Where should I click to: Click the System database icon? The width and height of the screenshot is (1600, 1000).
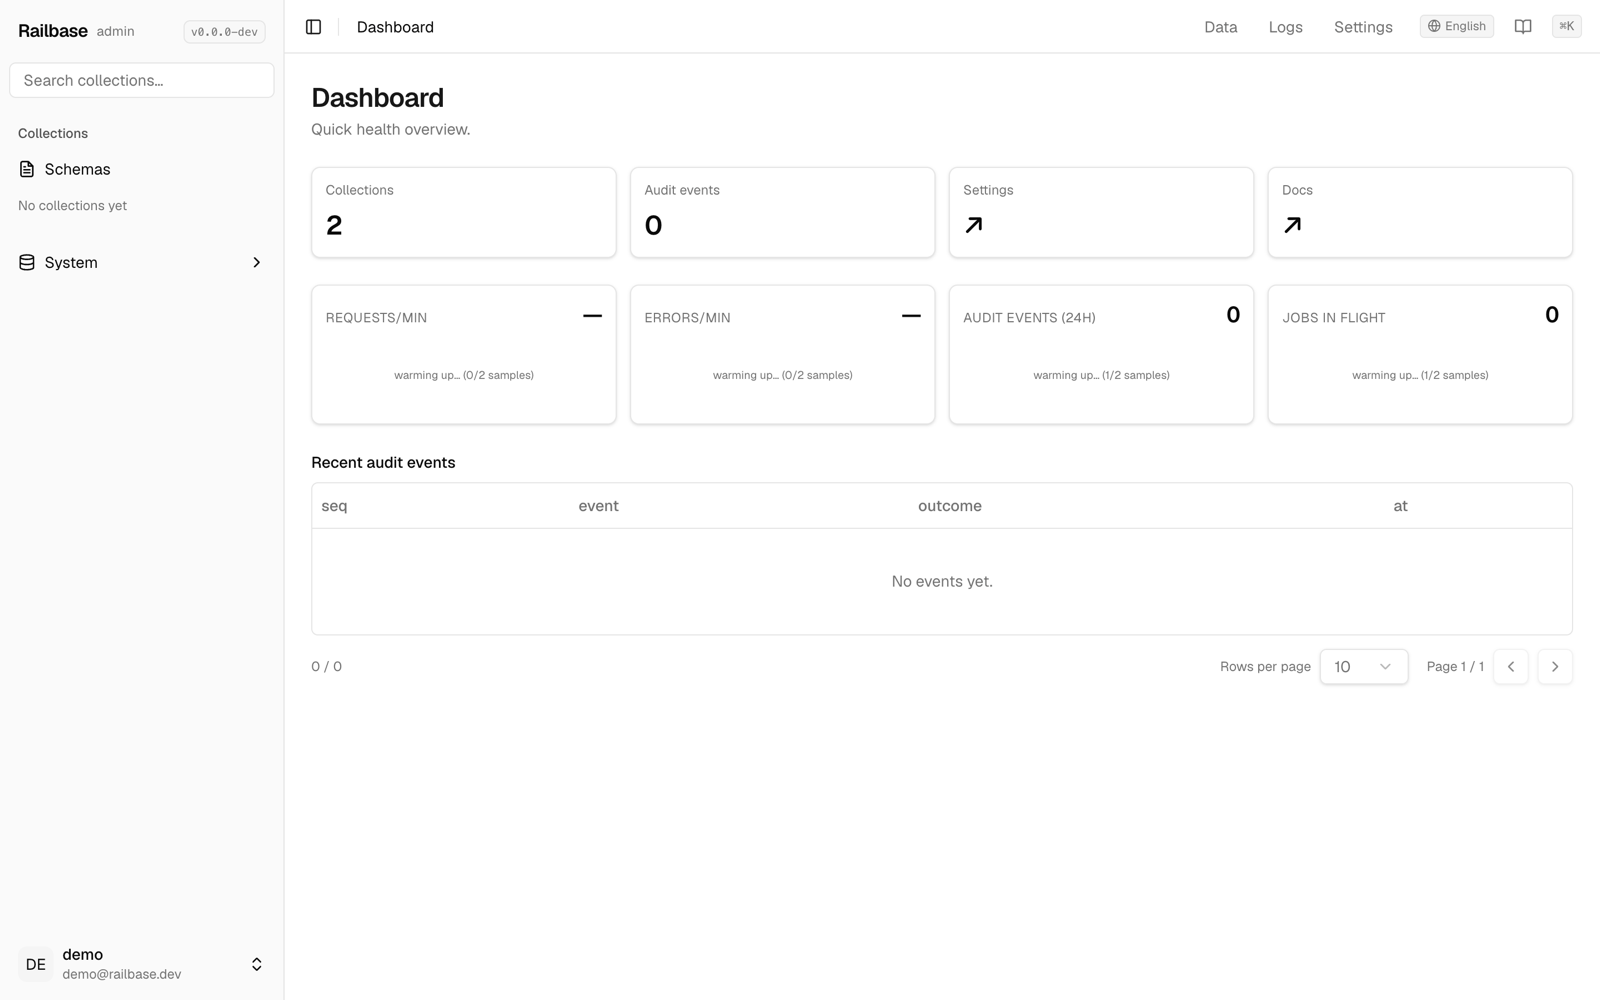click(27, 262)
